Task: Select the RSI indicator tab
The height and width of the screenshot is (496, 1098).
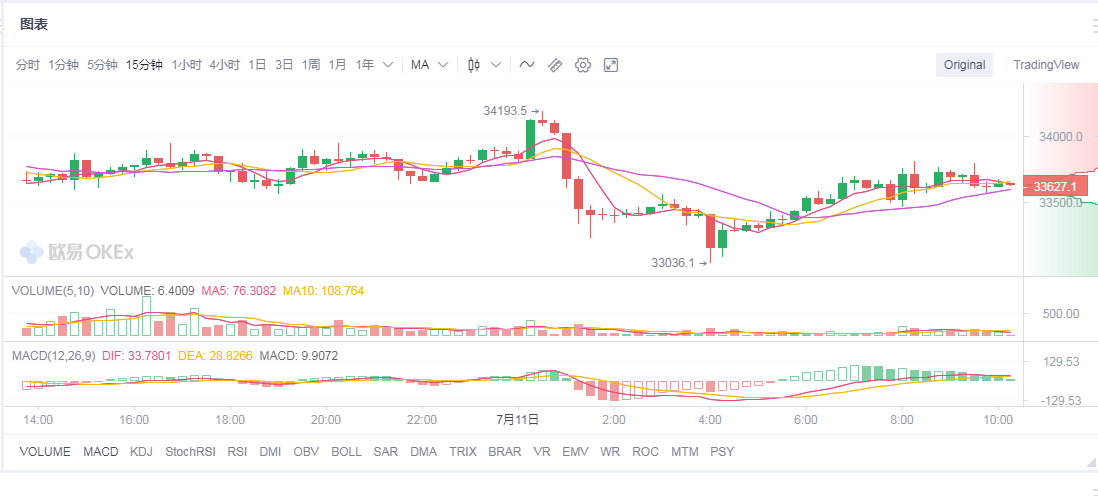Action: point(237,452)
